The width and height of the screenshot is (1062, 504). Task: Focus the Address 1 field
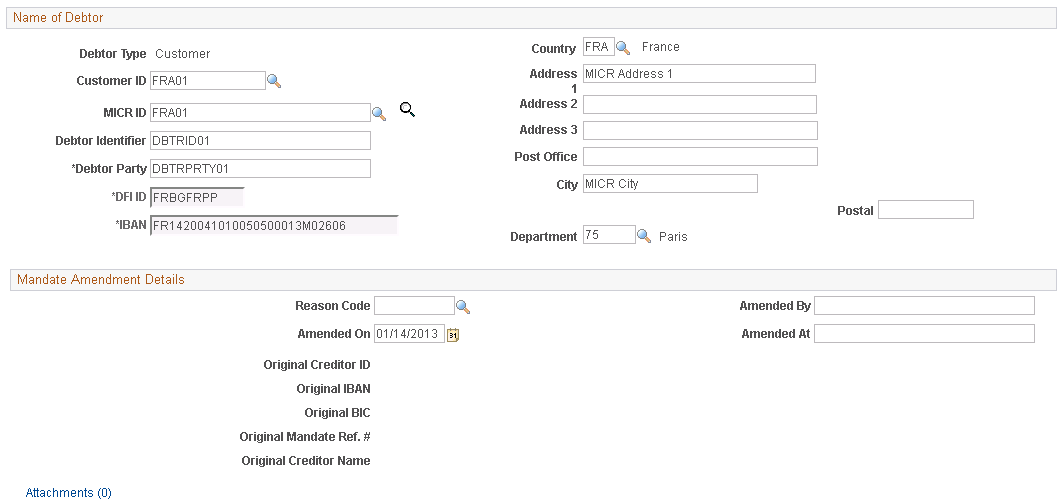click(x=699, y=73)
